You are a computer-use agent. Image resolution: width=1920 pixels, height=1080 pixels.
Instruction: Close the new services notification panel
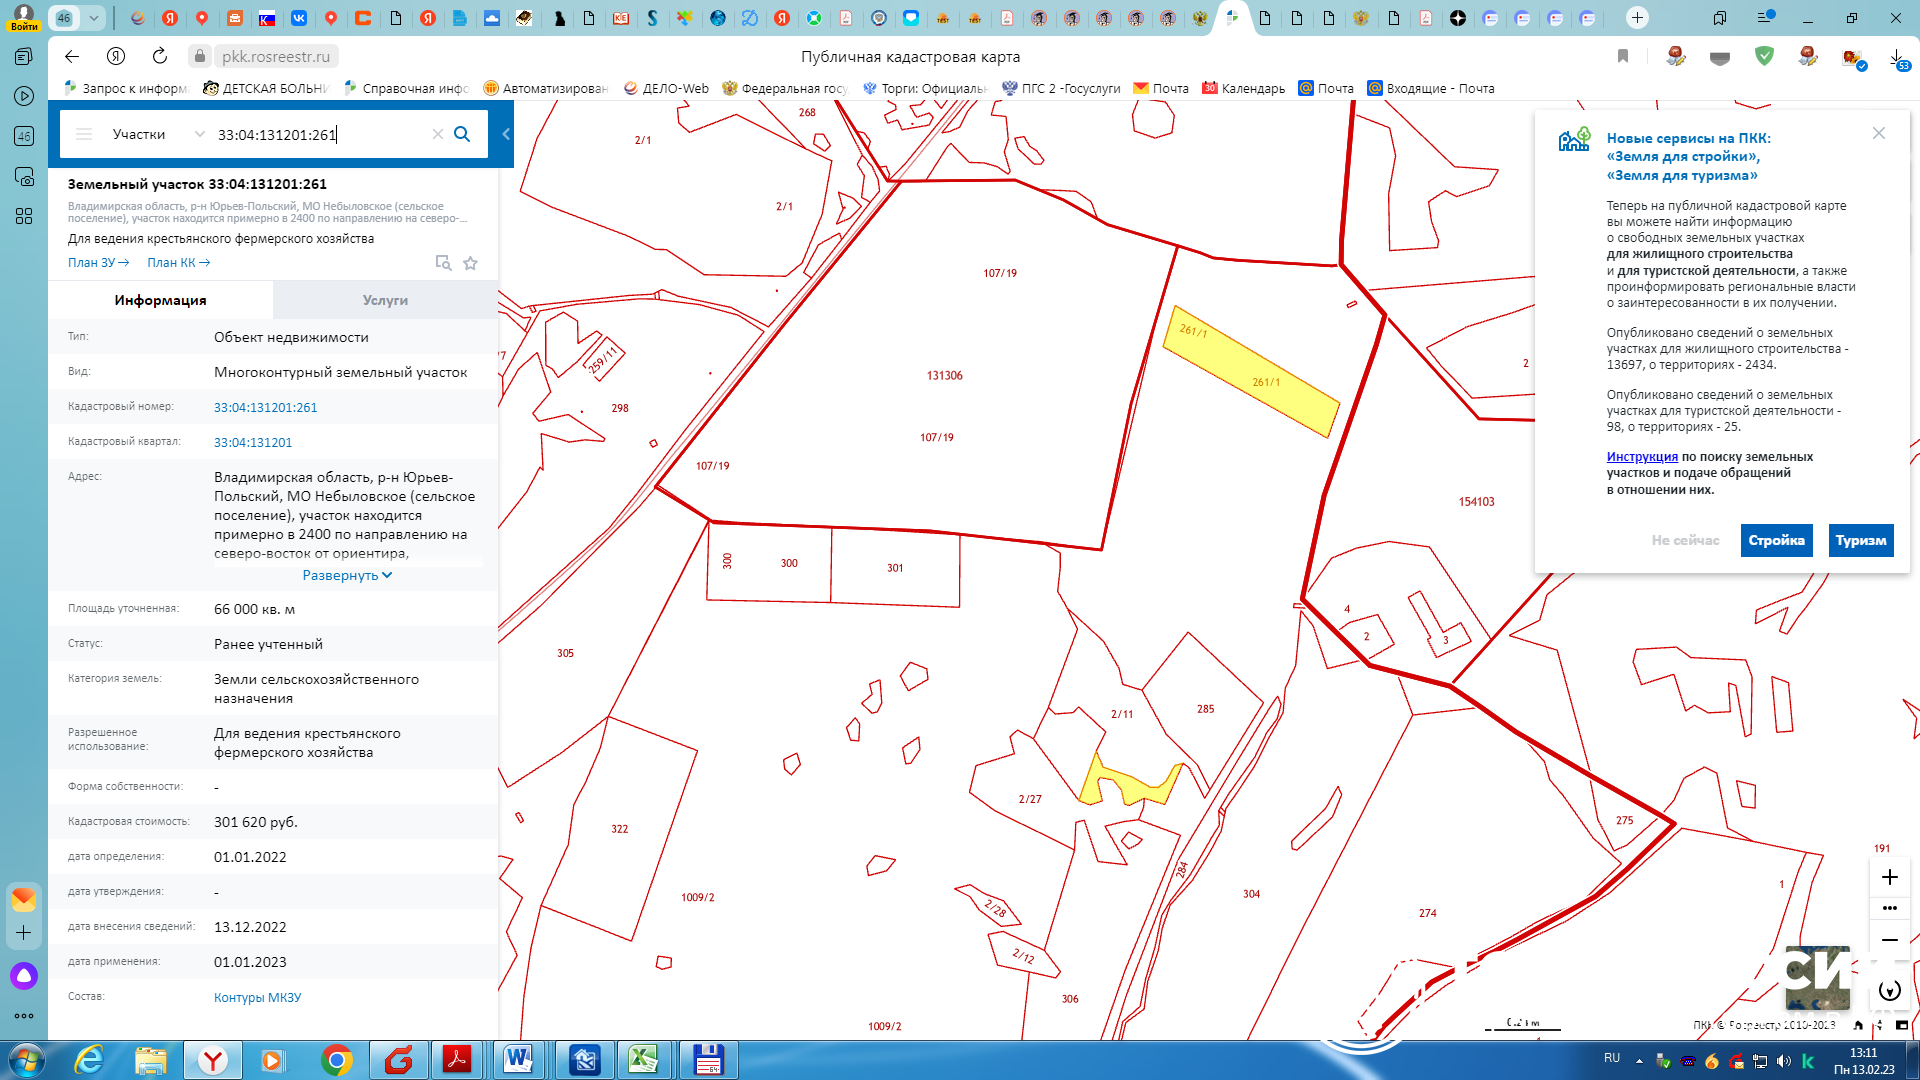(1879, 133)
